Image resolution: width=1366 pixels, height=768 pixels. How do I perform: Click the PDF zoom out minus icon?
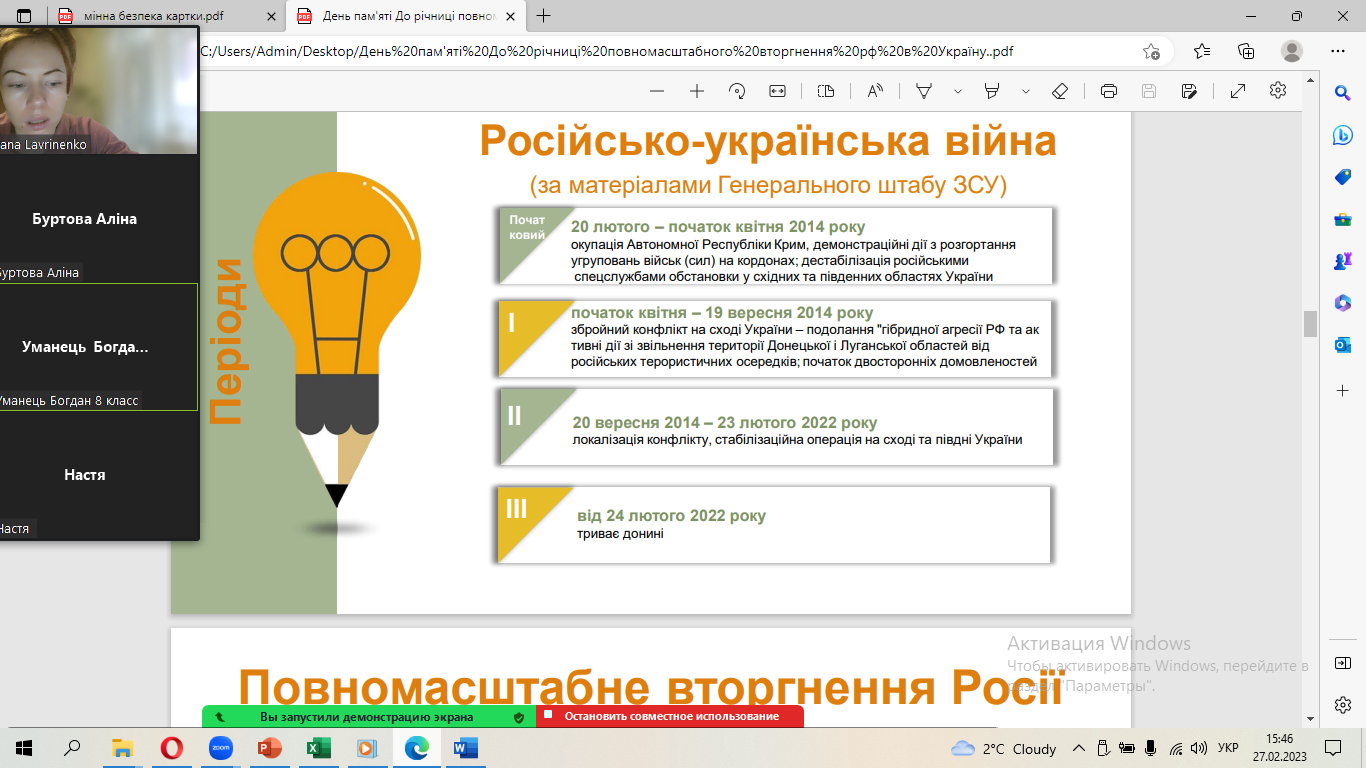tap(657, 91)
